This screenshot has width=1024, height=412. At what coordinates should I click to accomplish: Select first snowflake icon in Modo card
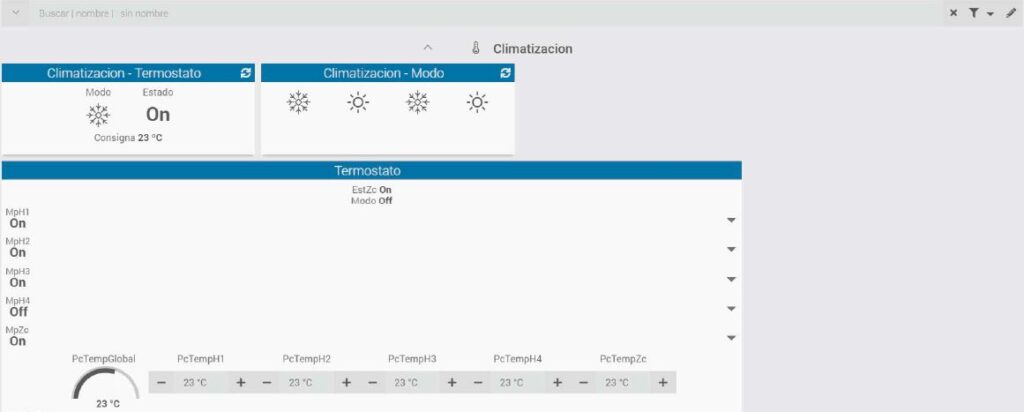(298, 102)
